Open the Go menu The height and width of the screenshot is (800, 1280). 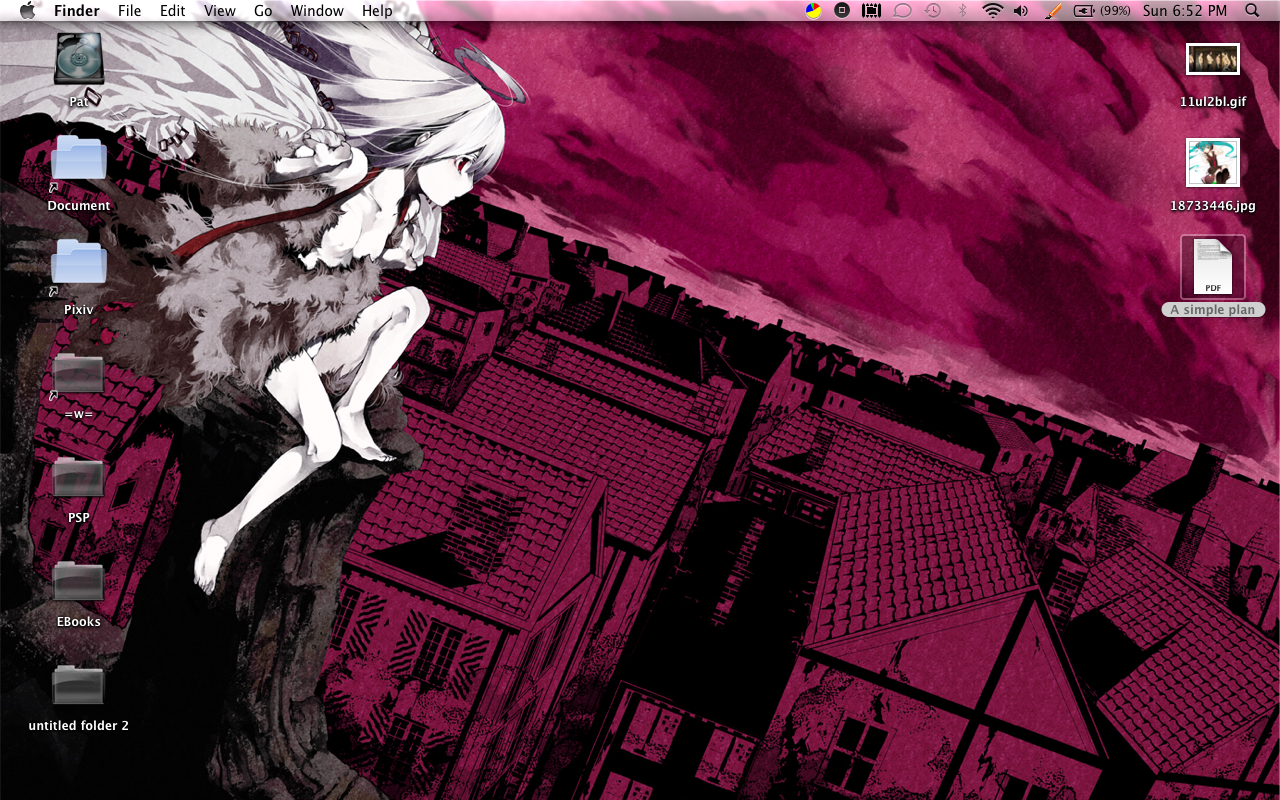point(263,11)
